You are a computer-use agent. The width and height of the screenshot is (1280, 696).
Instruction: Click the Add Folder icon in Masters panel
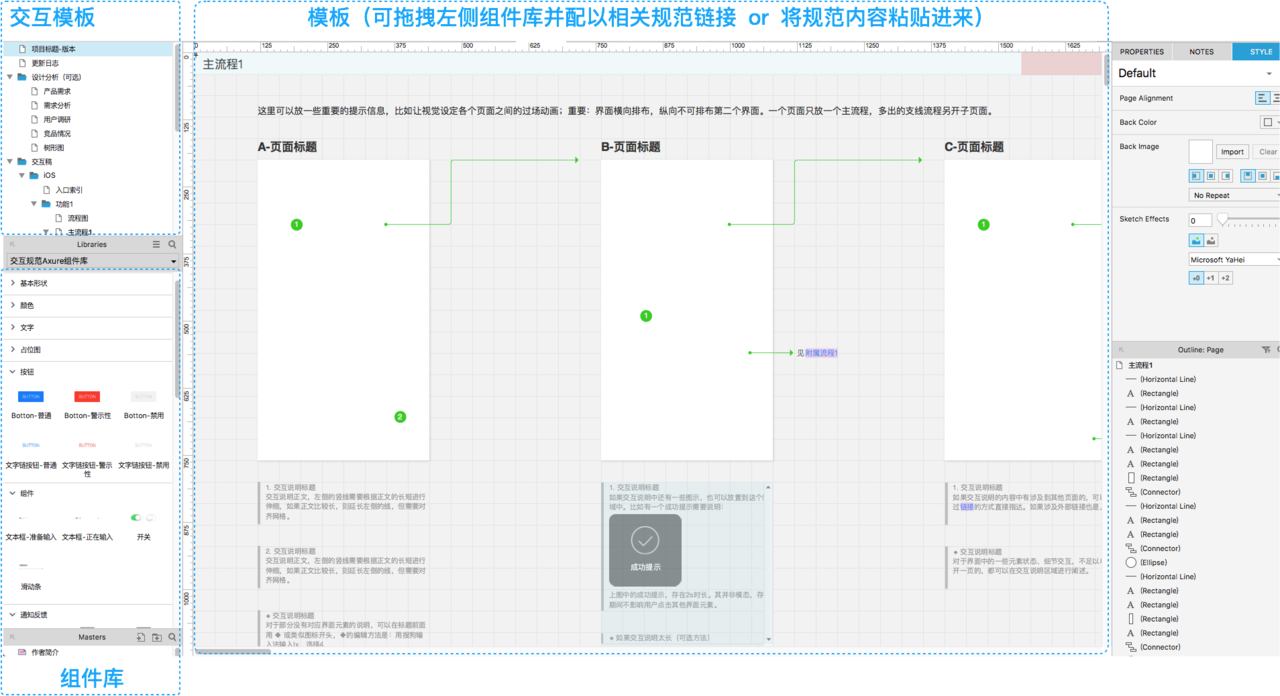[157, 637]
